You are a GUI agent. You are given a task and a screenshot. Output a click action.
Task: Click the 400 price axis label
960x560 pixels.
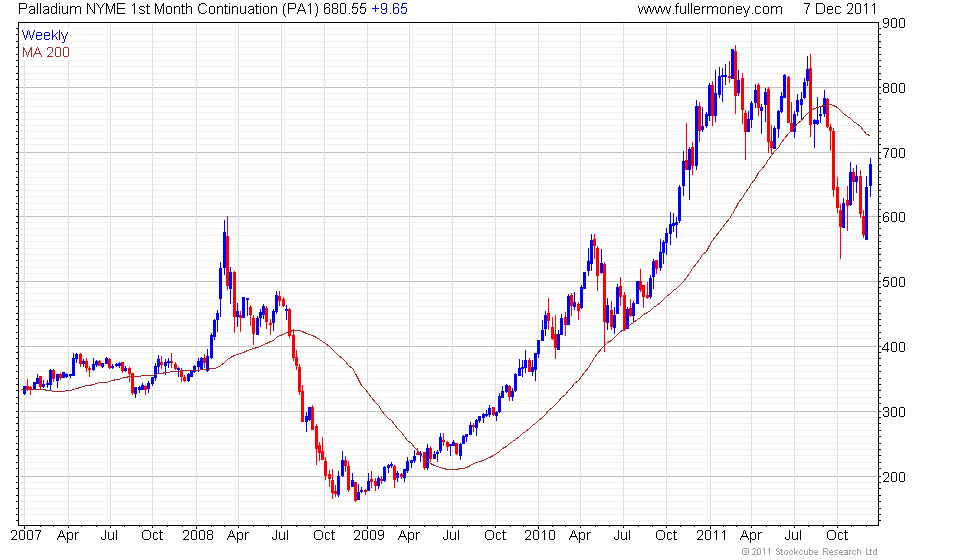894,347
